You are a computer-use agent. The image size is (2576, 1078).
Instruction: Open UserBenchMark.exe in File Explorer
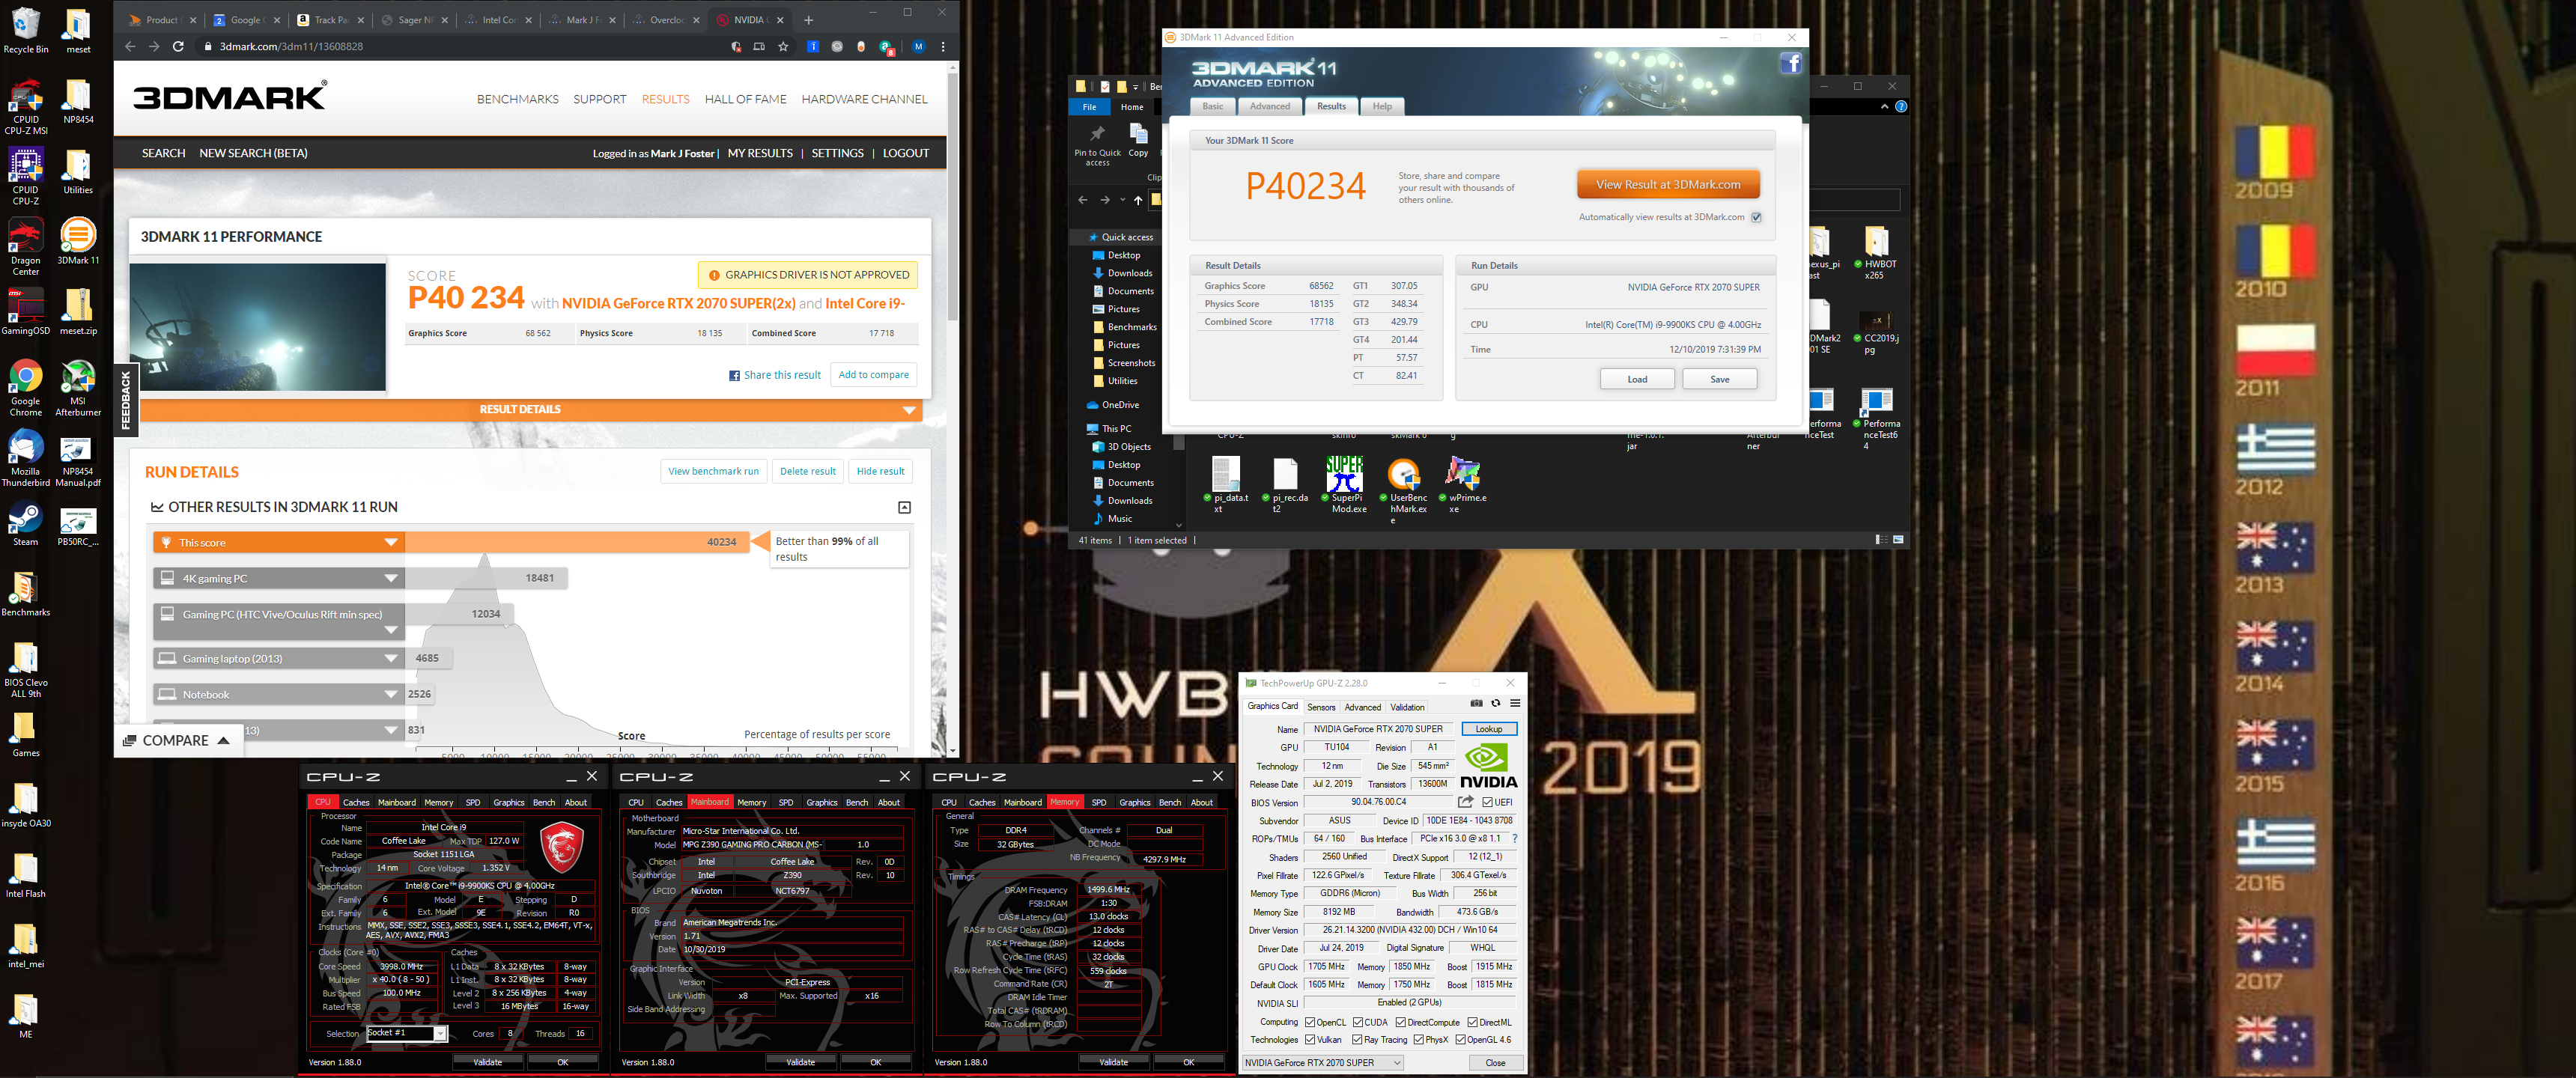(x=1403, y=490)
